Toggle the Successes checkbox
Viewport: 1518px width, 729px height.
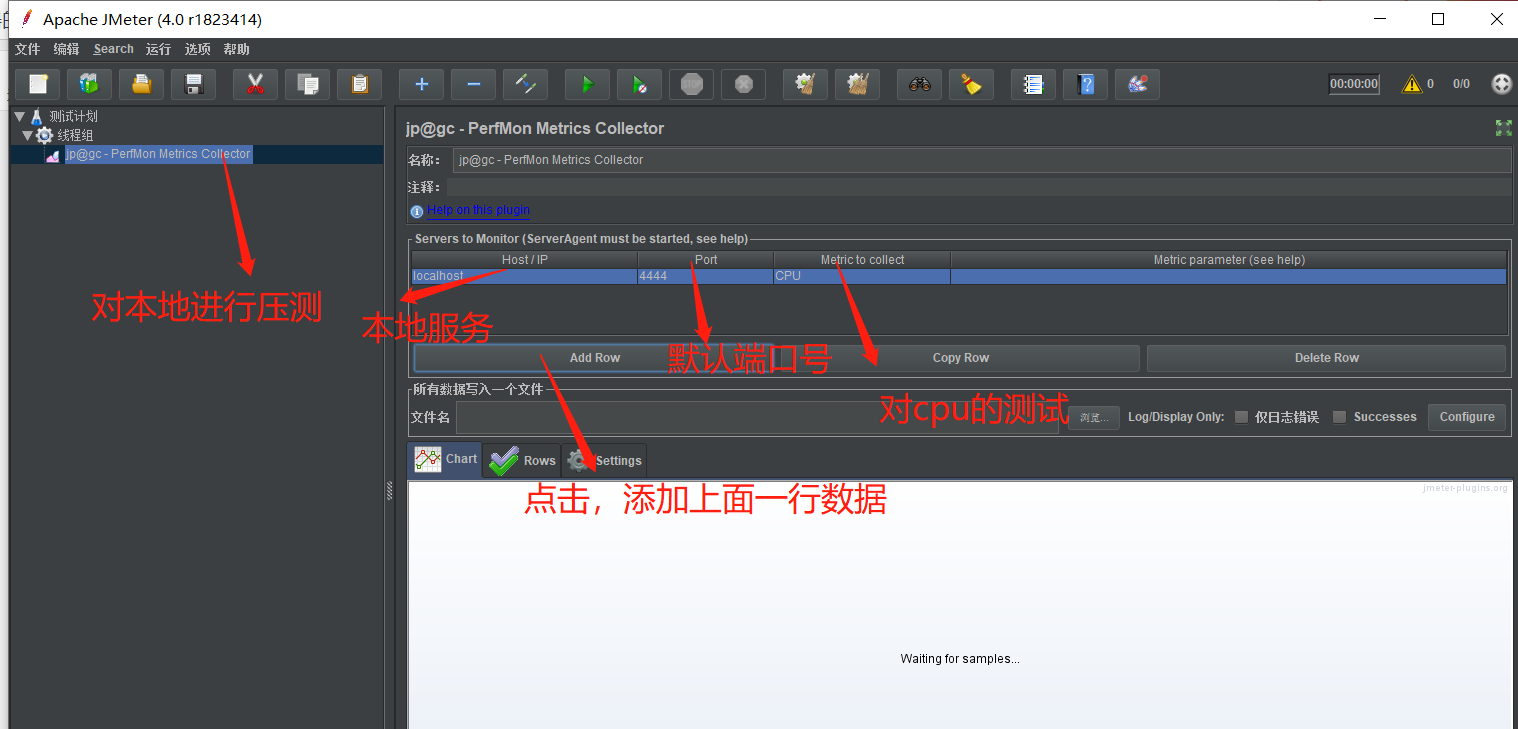click(1339, 417)
